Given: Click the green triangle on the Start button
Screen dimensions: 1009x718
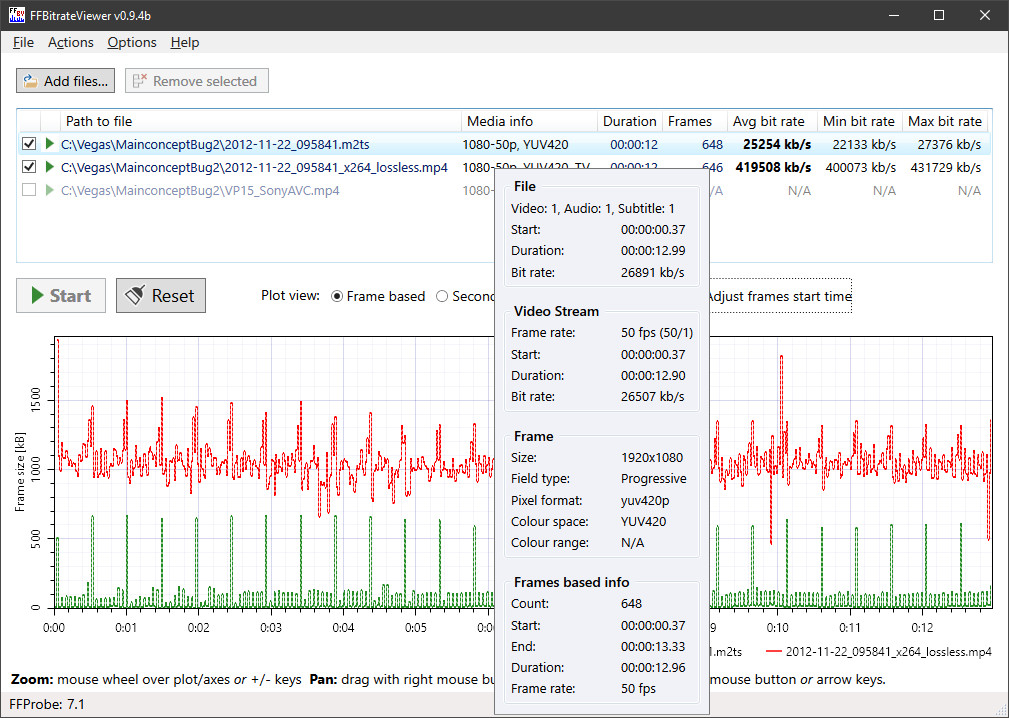Looking at the screenshot, I should [37, 296].
